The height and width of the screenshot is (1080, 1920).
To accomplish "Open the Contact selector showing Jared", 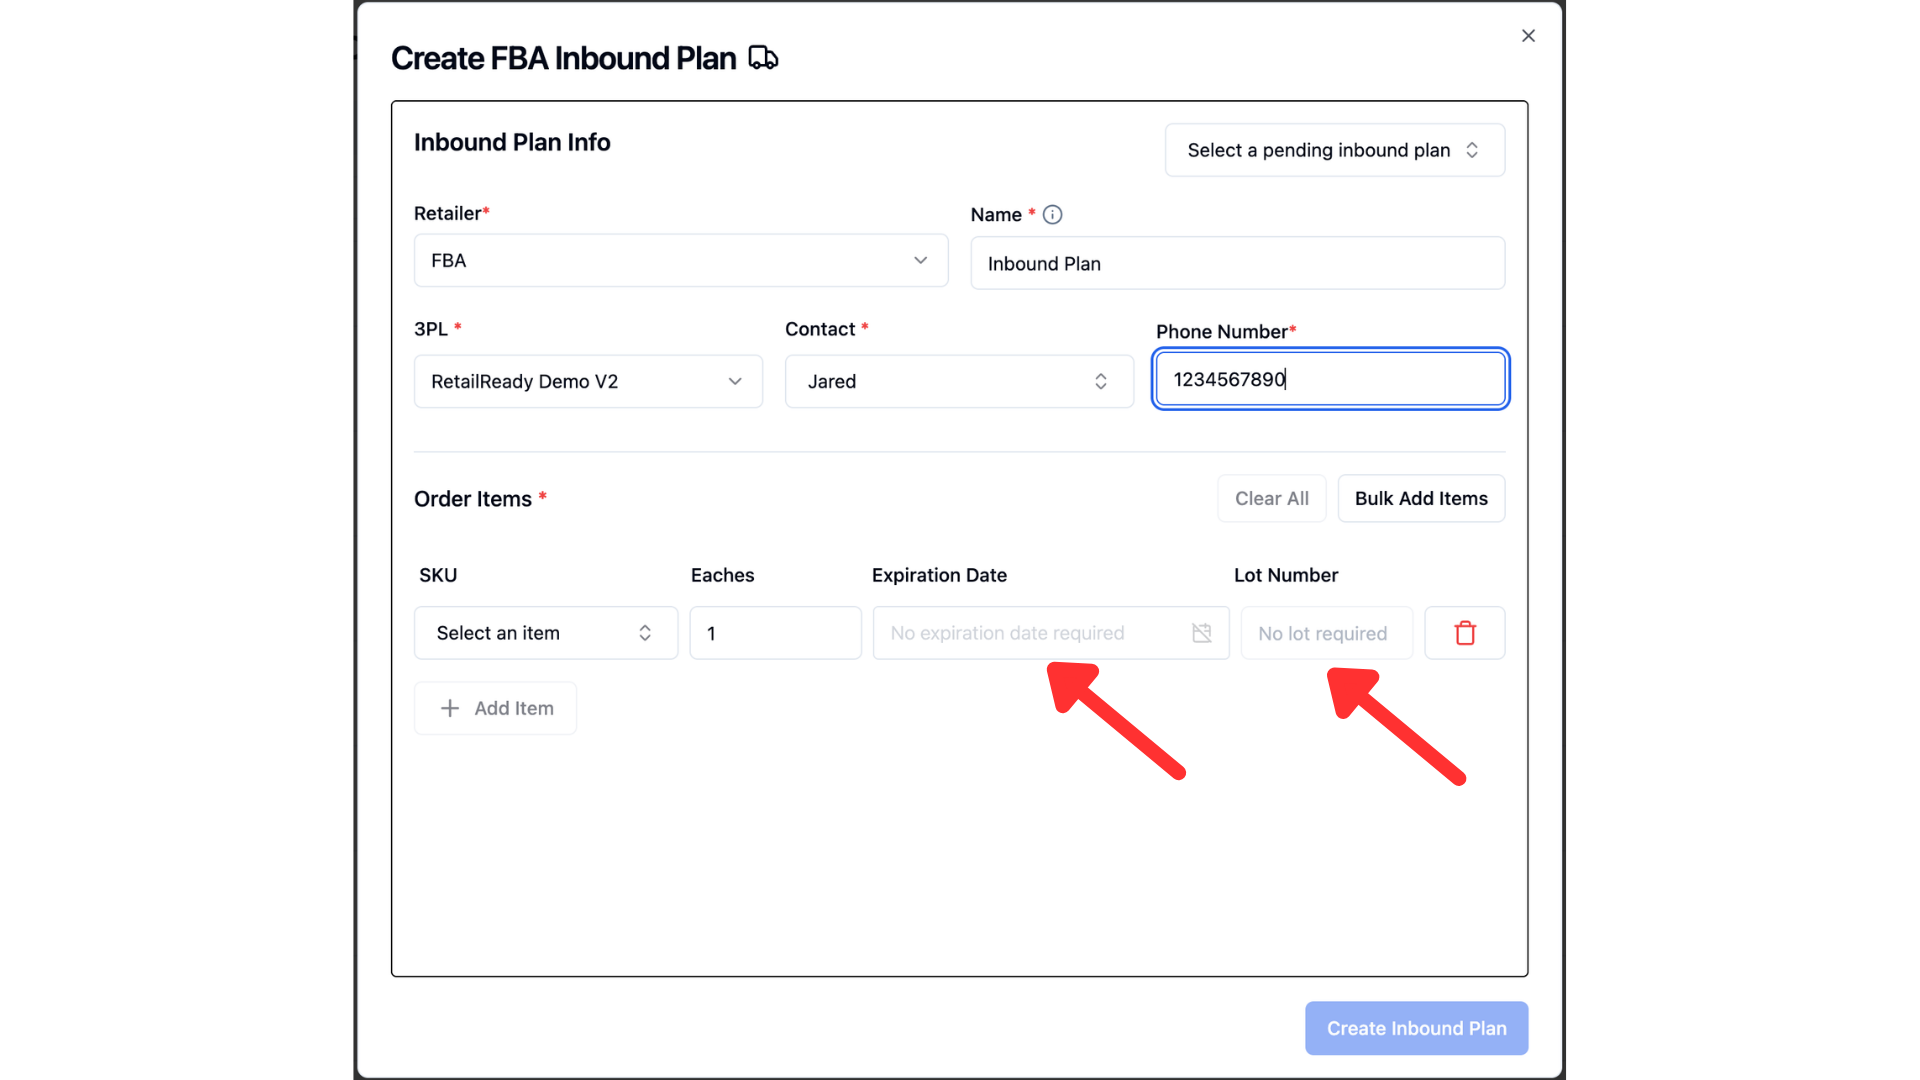I will coord(959,381).
